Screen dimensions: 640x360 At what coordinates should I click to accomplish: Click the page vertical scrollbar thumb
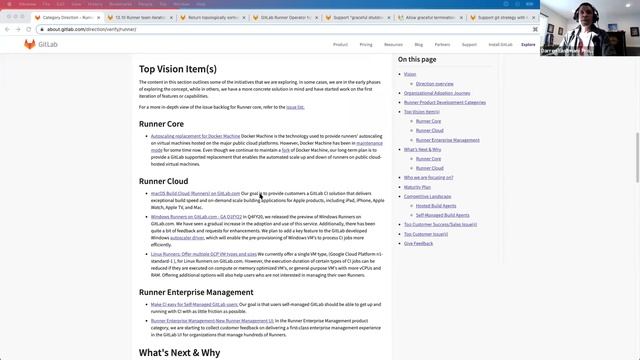638,157
